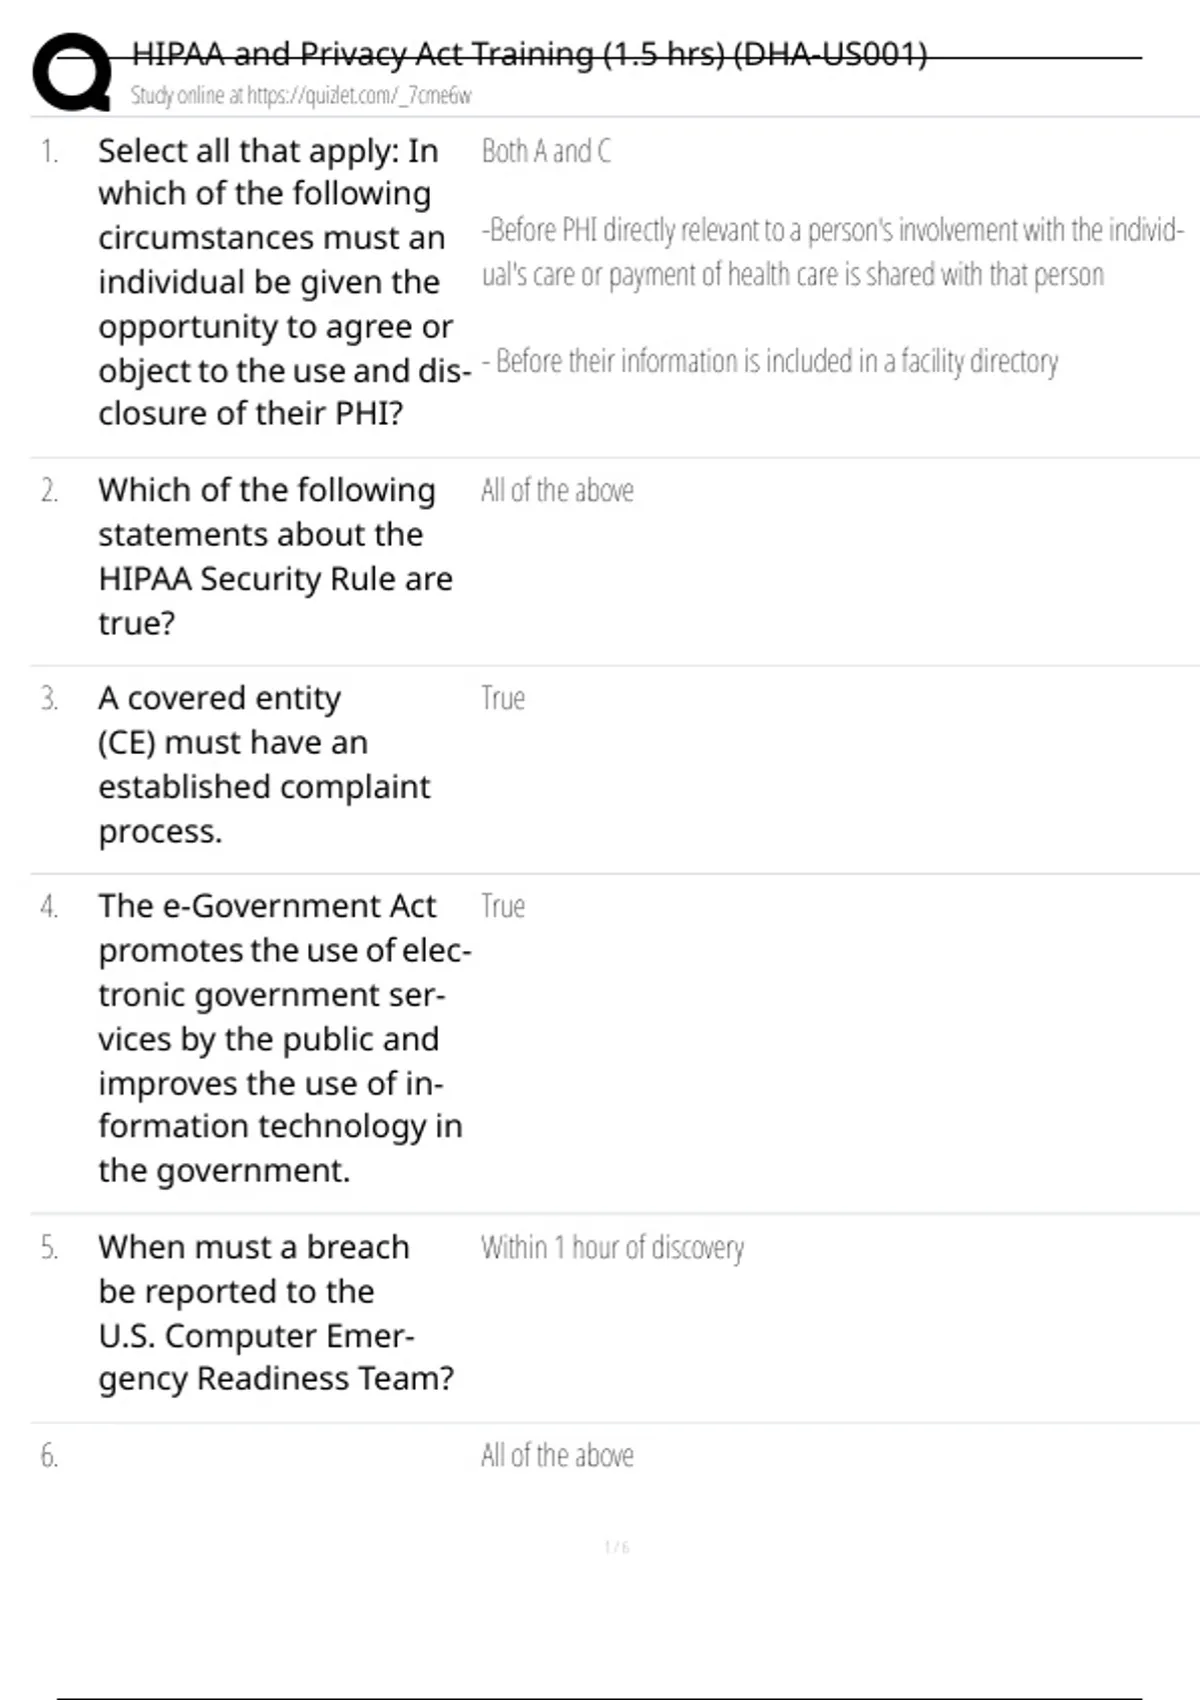Click 'All of the above' for question 2
Image resolution: width=1200 pixels, height=1700 pixels.
[x=557, y=490]
